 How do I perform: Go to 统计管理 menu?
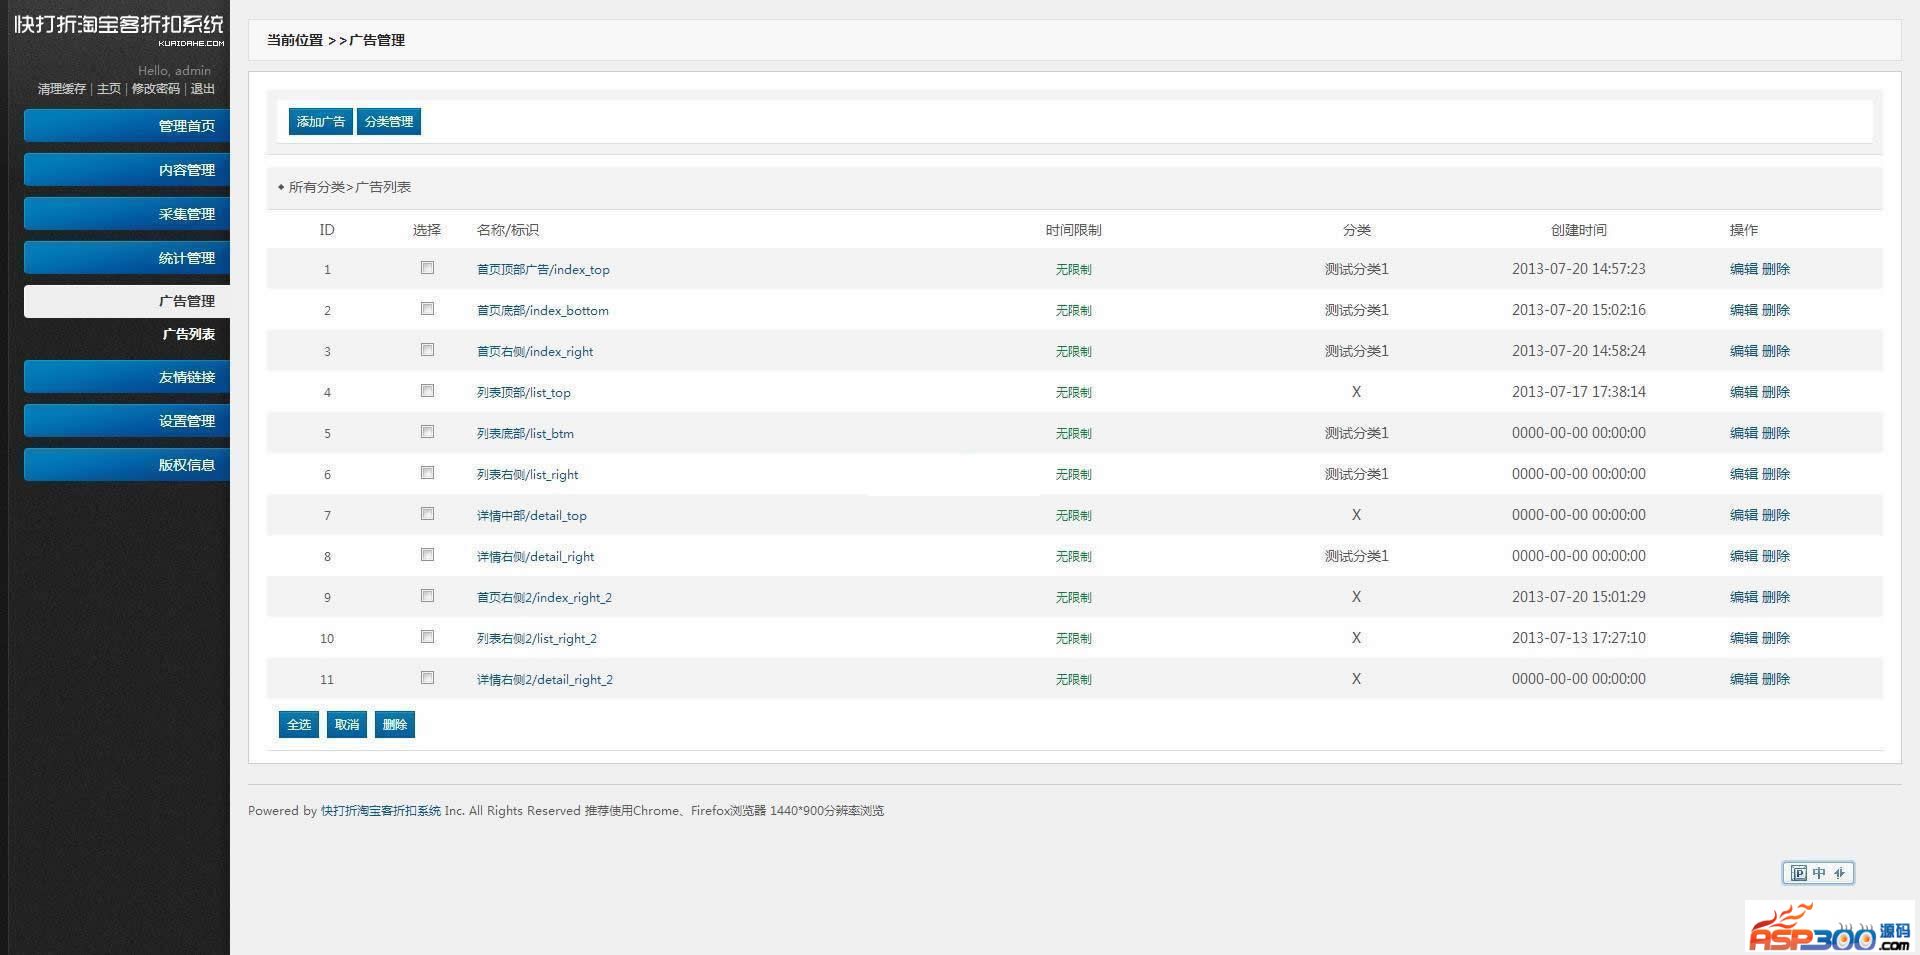(127, 258)
